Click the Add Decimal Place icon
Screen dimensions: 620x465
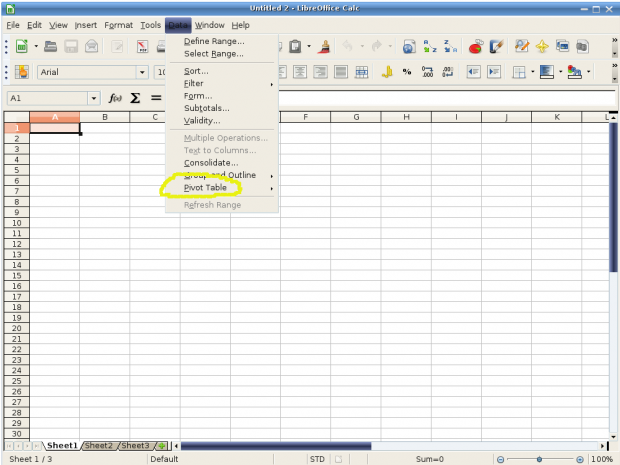(x=427, y=72)
